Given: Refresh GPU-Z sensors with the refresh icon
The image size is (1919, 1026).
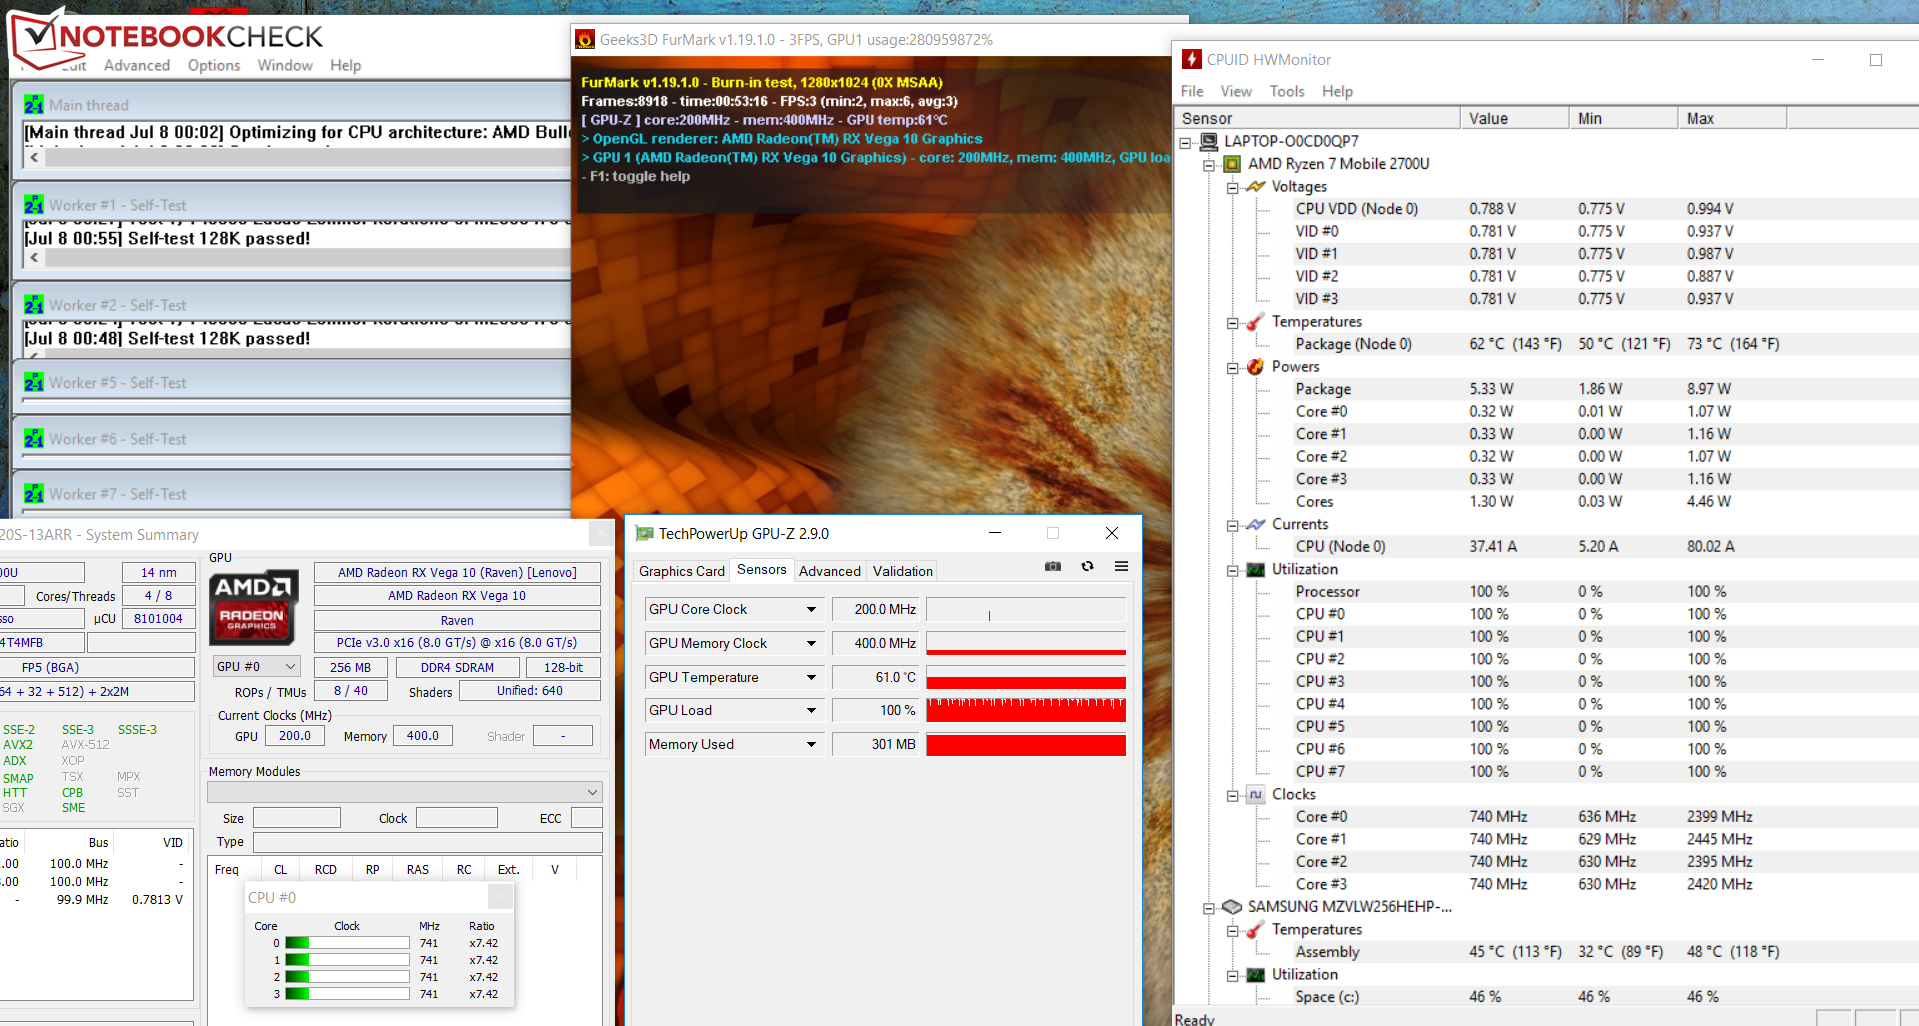Looking at the screenshot, I should pyautogui.click(x=1087, y=567).
